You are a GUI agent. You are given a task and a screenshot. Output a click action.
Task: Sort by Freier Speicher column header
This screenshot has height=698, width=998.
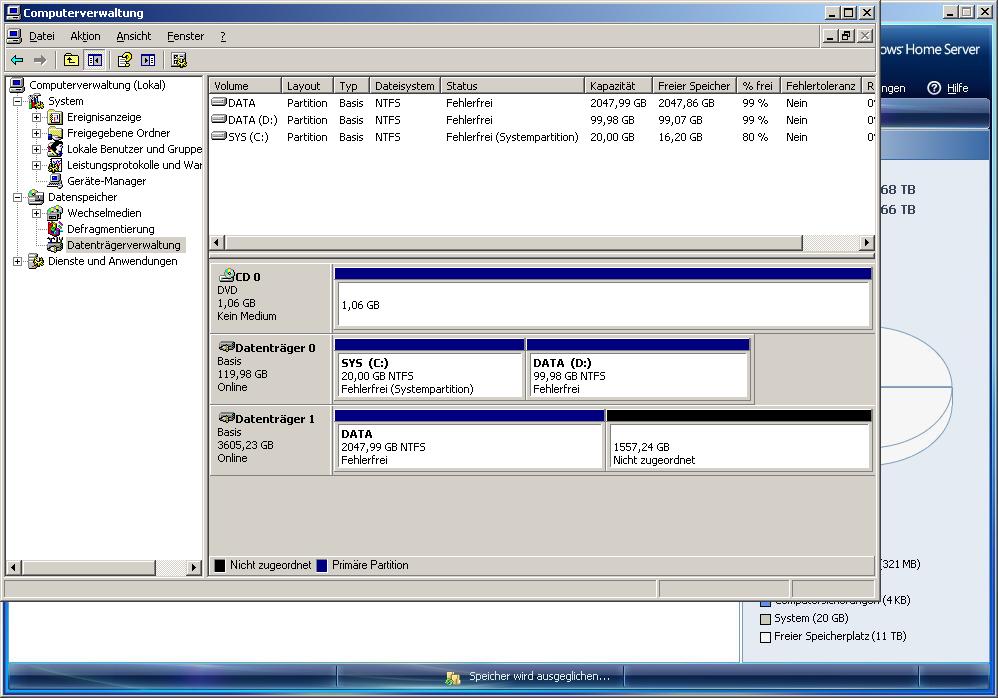(x=694, y=85)
